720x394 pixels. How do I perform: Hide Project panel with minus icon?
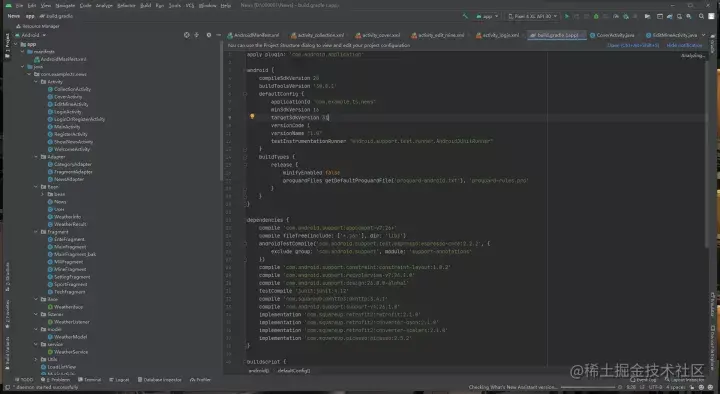click(219, 35)
